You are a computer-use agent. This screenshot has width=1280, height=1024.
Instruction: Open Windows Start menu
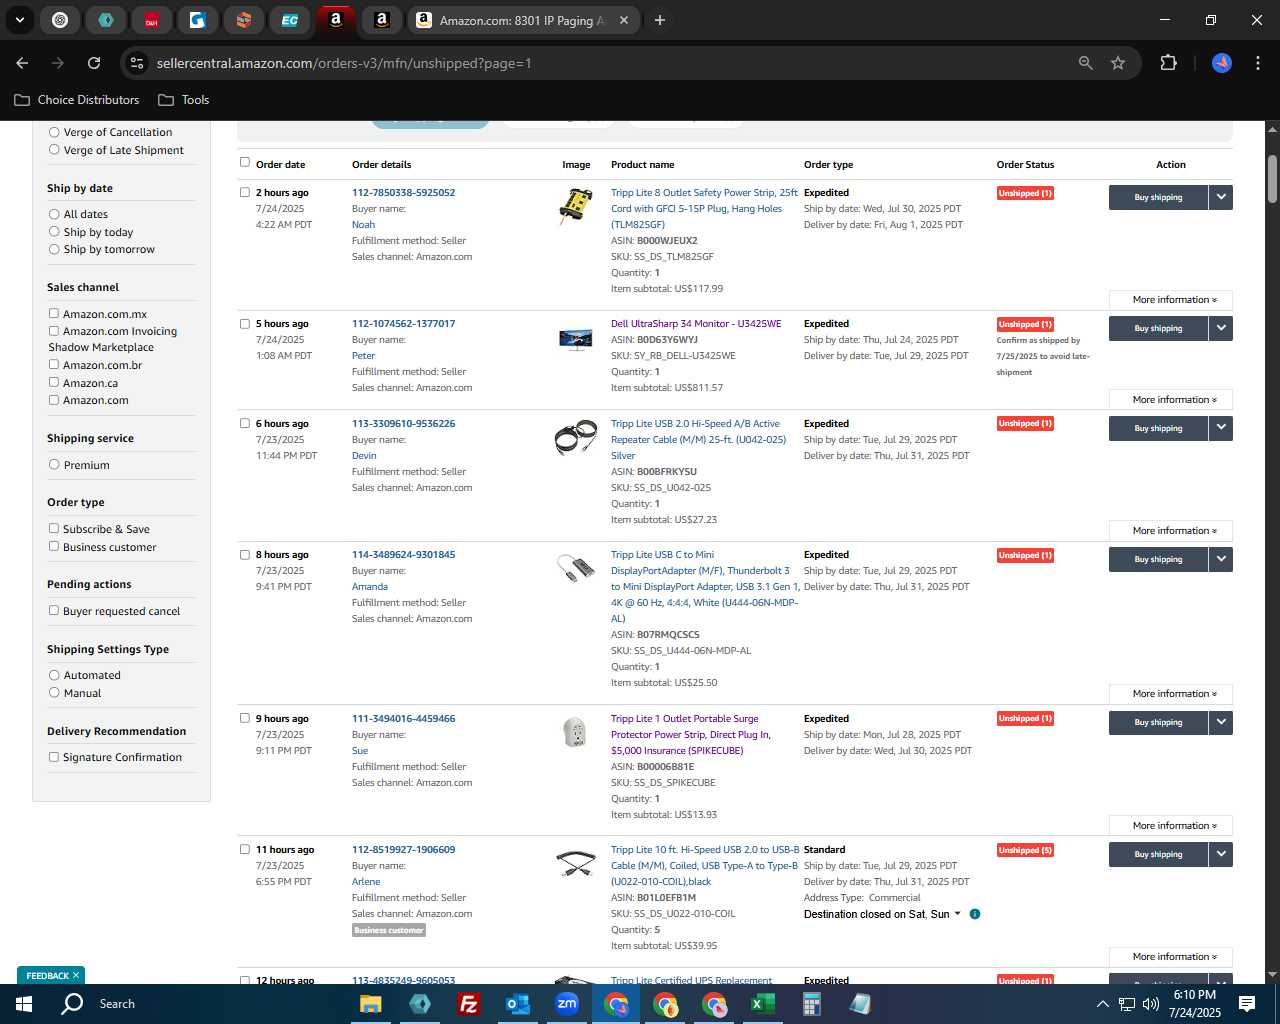pos(24,1004)
